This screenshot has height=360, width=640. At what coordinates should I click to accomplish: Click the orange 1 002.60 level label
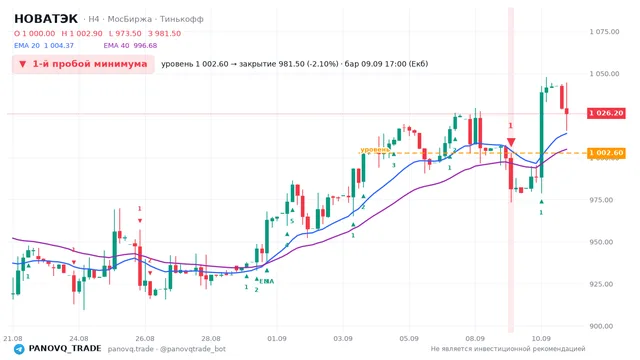tap(606, 153)
